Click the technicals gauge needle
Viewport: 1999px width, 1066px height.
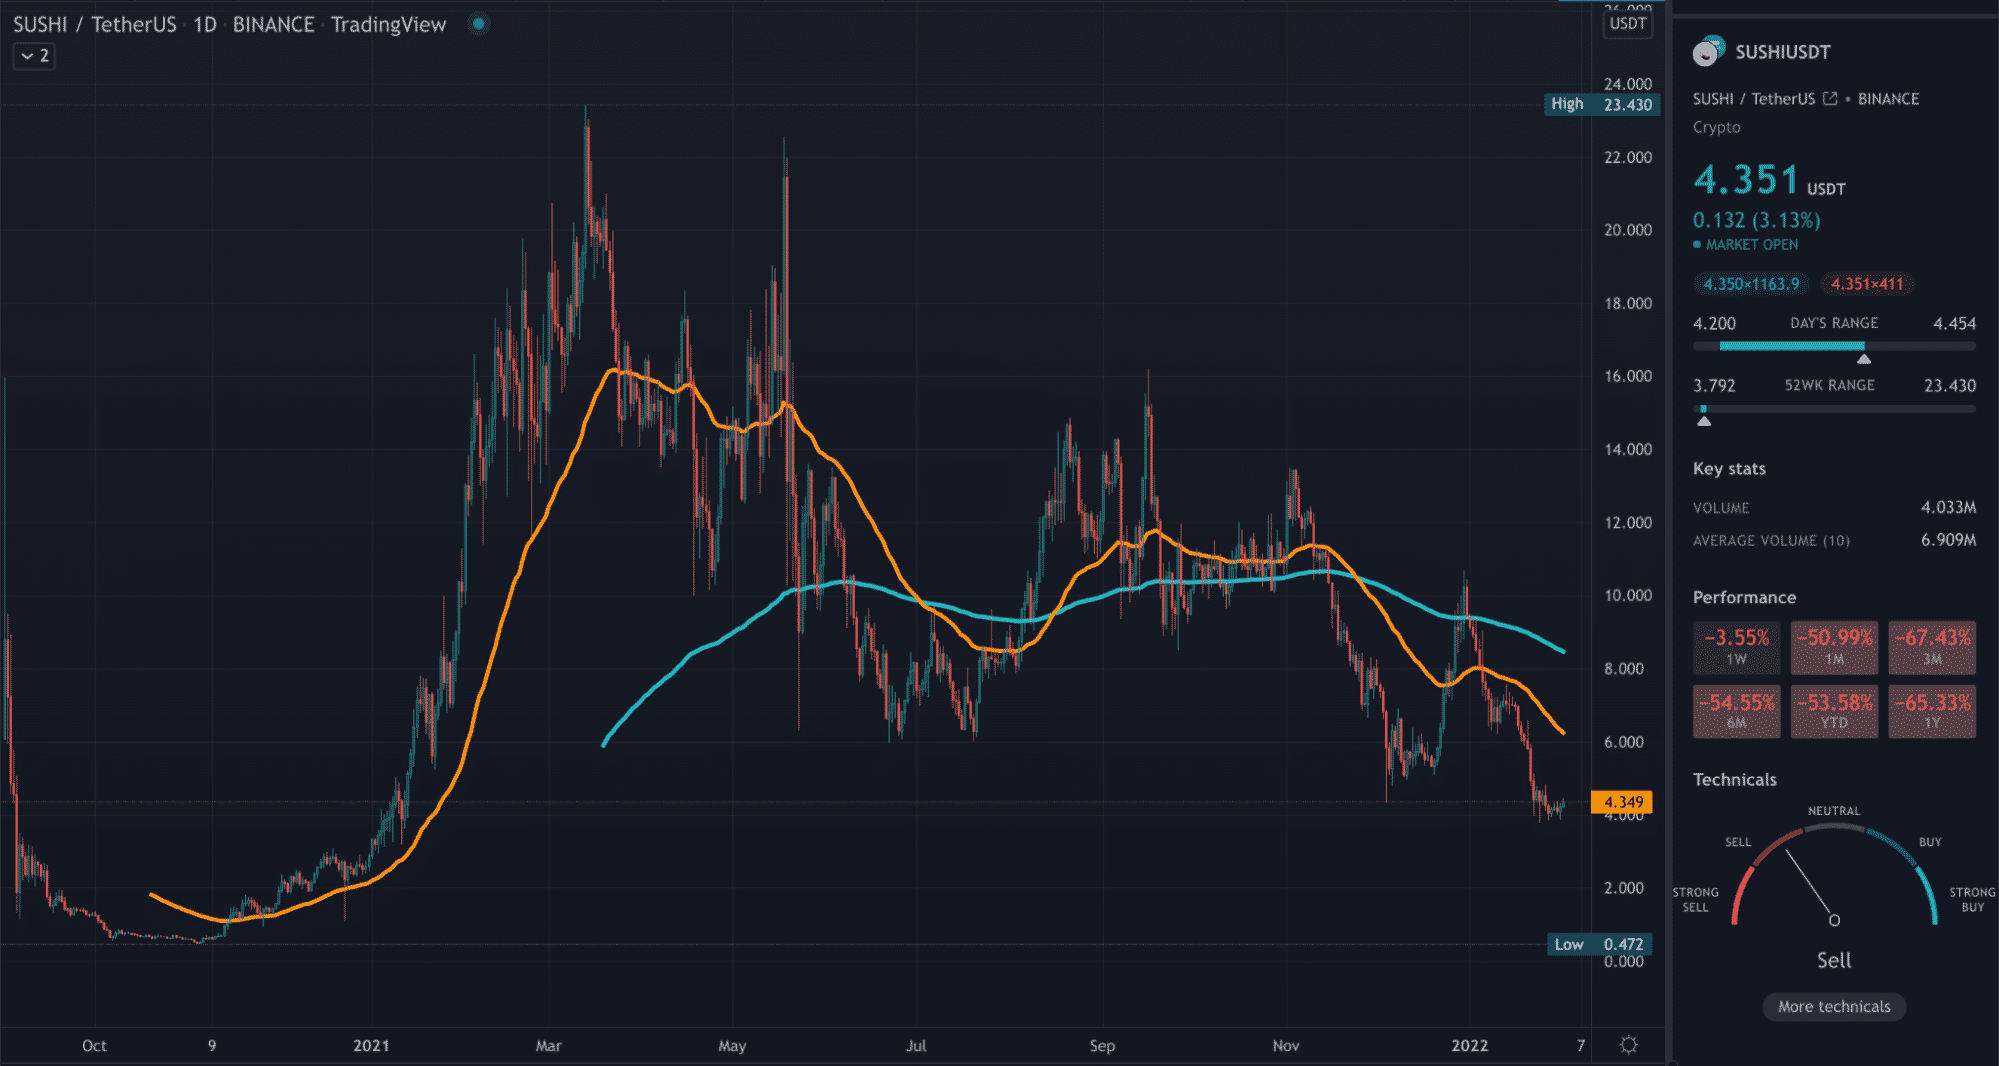[x=1811, y=885]
